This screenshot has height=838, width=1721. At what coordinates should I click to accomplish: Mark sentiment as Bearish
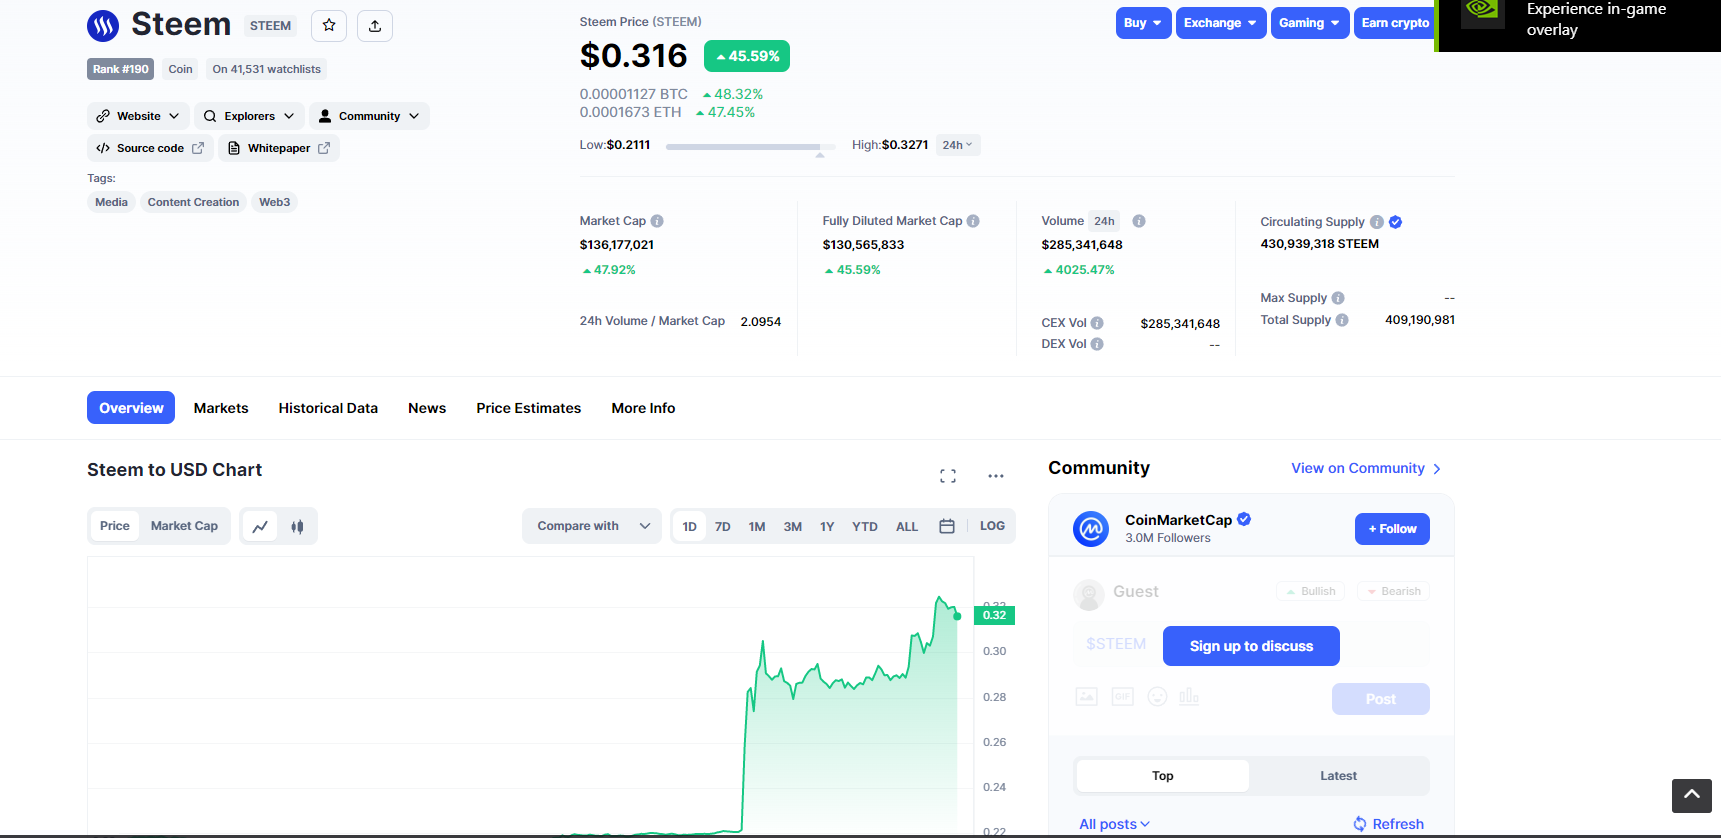[1393, 591]
